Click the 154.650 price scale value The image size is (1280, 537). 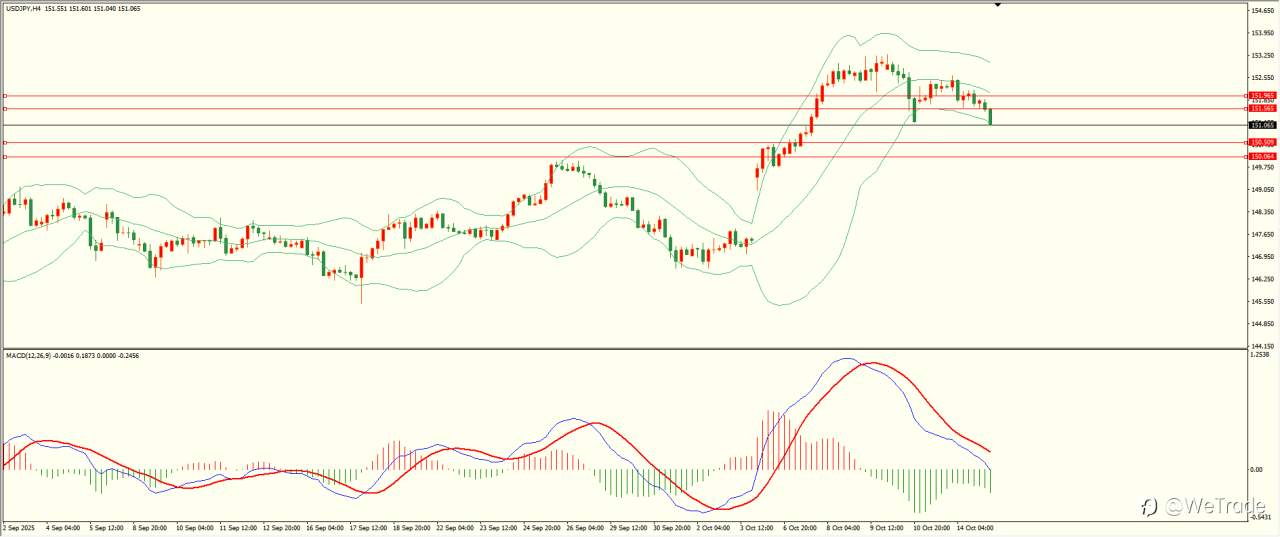1262,10
